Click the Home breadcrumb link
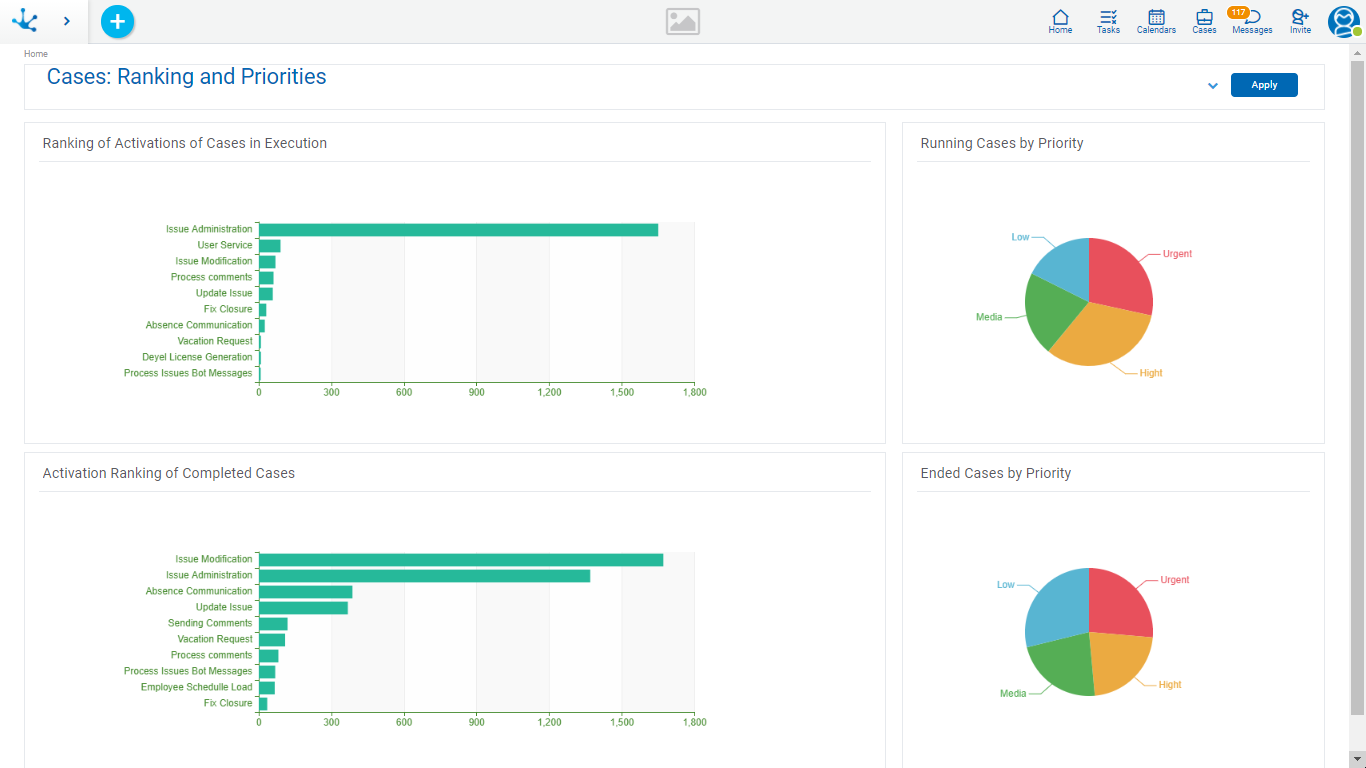Screen dimensions: 1366x768 36,54
